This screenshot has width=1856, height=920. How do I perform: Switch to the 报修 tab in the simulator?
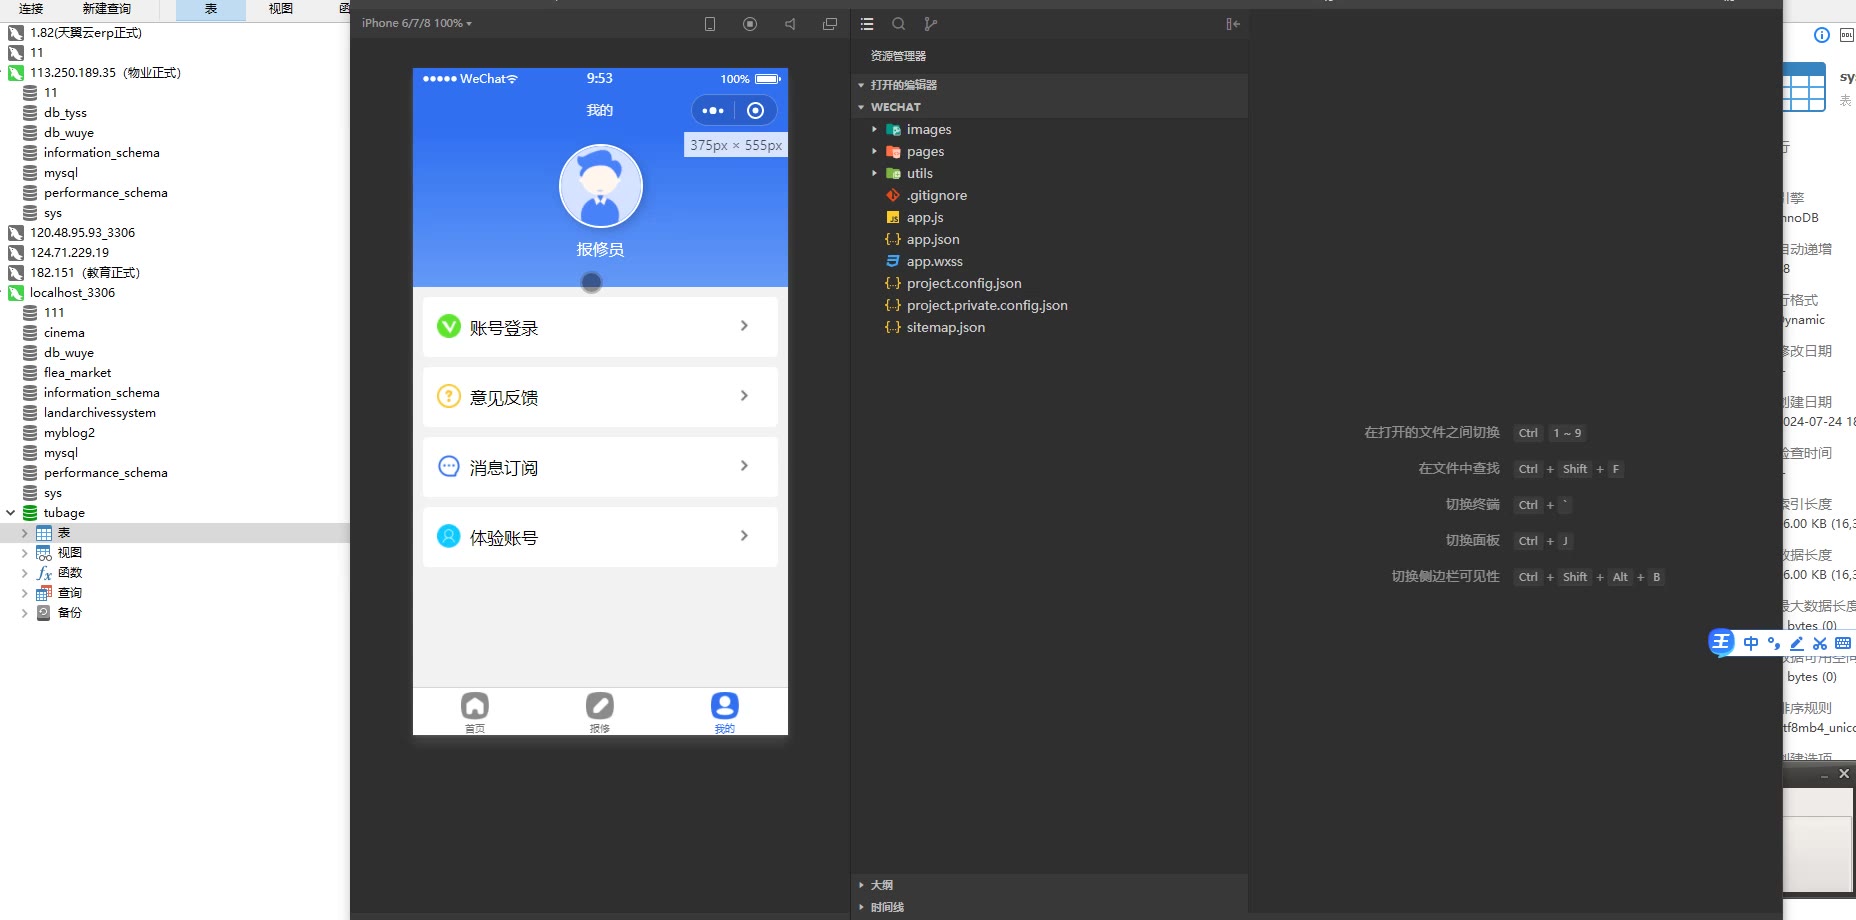click(600, 712)
